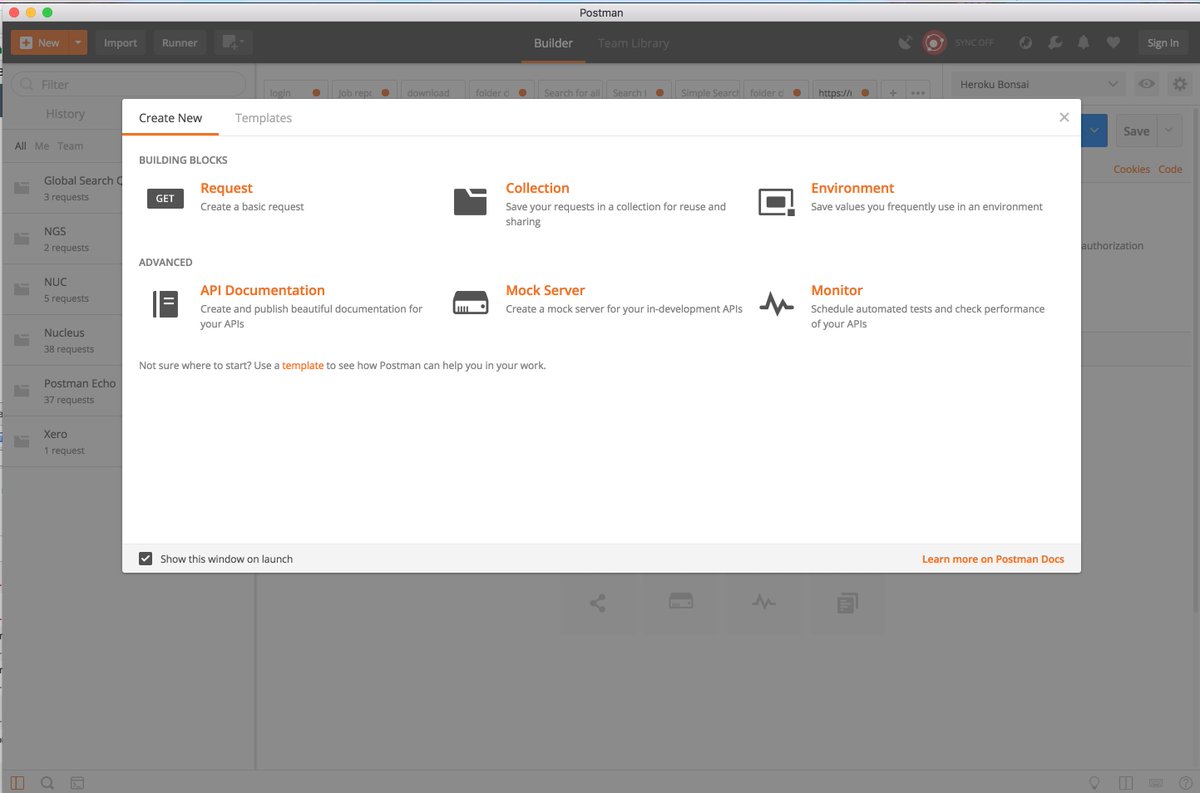Add a new request tab with plus
Screen dimensions: 1200x793
coord(893,93)
